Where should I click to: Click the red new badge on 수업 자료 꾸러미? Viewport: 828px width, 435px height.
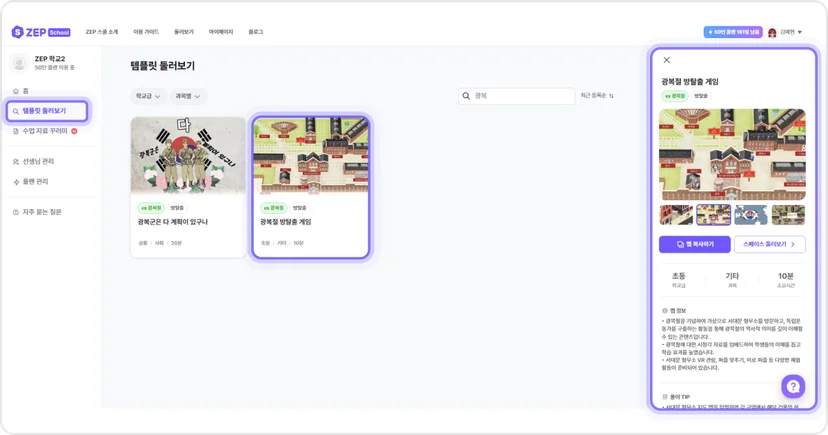click(74, 131)
